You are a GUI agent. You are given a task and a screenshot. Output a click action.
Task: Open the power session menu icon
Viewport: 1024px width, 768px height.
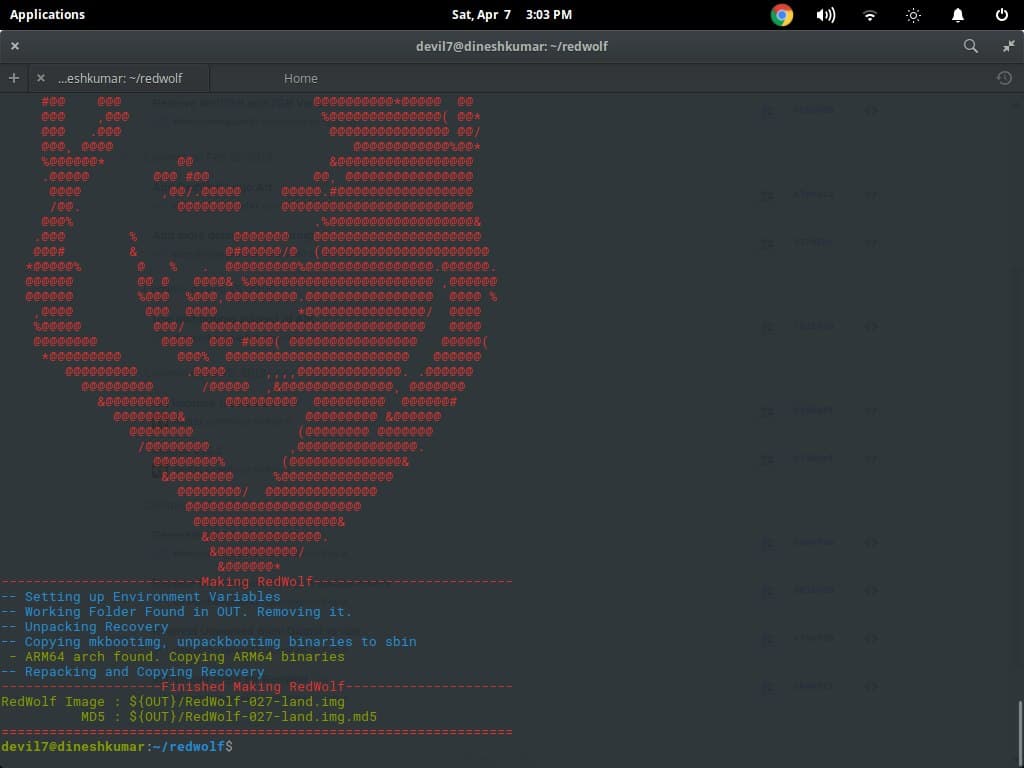click(1001, 14)
